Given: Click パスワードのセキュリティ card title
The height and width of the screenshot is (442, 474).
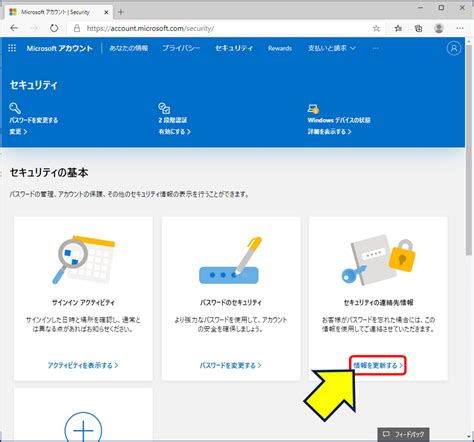Looking at the screenshot, I should point(231,303).
